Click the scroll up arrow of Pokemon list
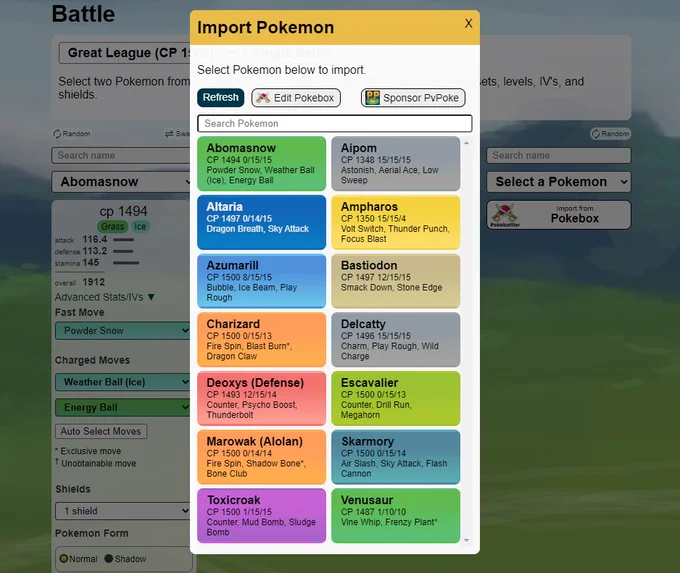Screen dimensions: 680x573 click(x=467, y=143)
